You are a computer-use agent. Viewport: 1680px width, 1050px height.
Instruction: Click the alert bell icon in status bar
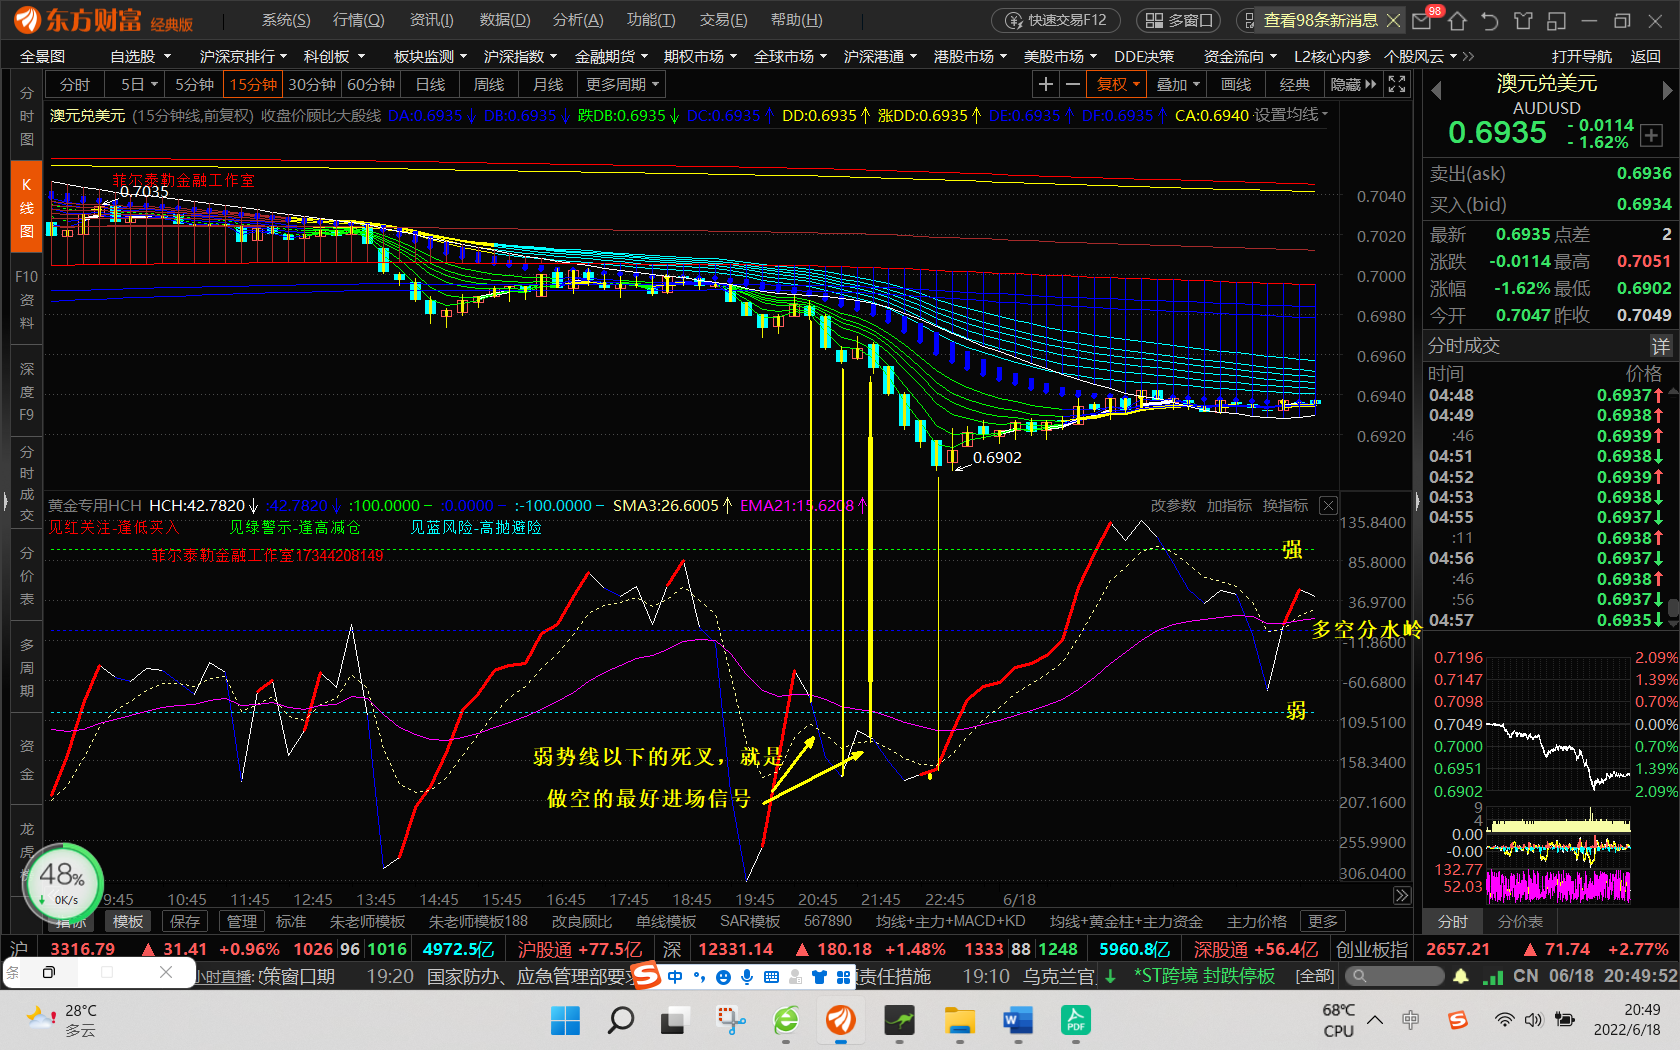1461,976
